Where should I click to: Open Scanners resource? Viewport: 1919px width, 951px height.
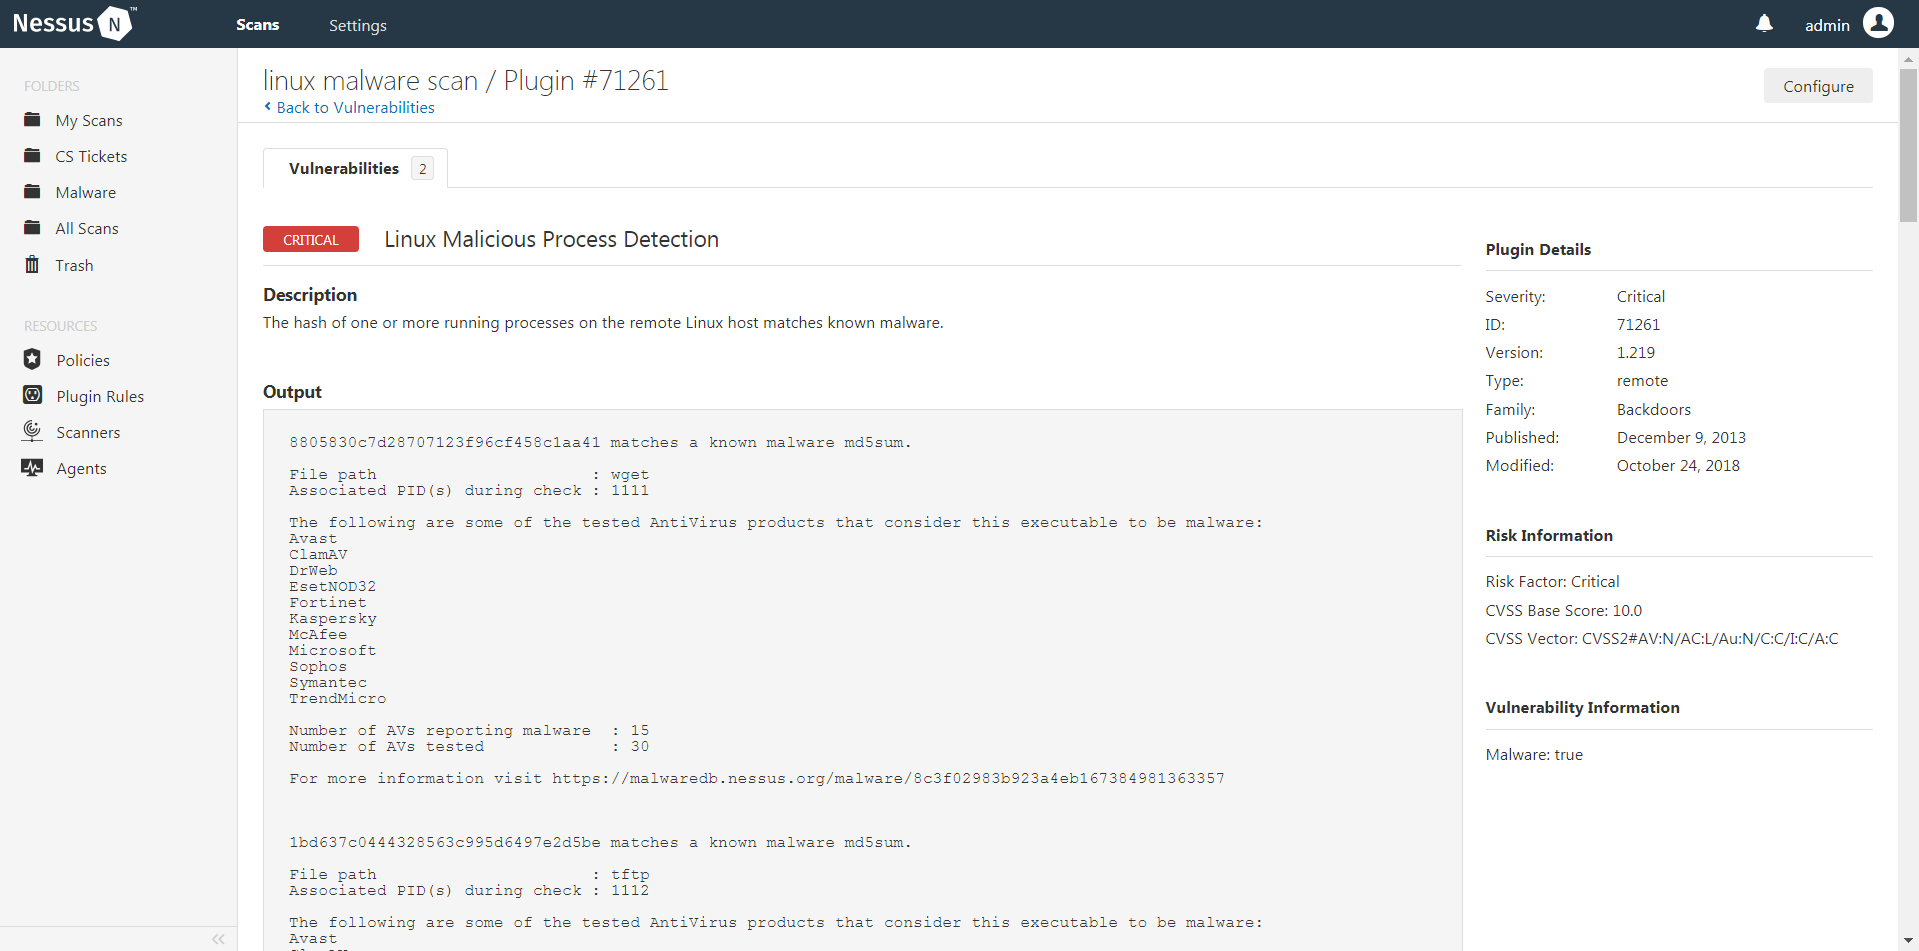88,432
